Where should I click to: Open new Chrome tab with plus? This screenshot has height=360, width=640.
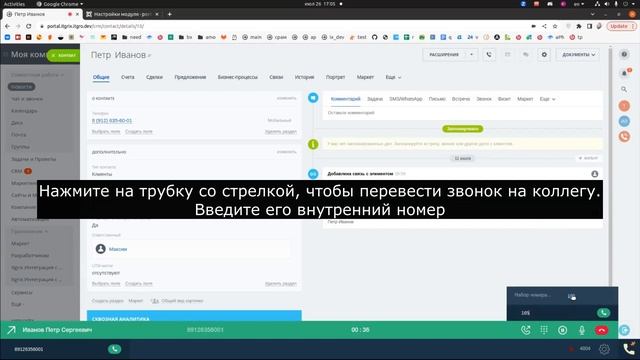coord(169,14)
